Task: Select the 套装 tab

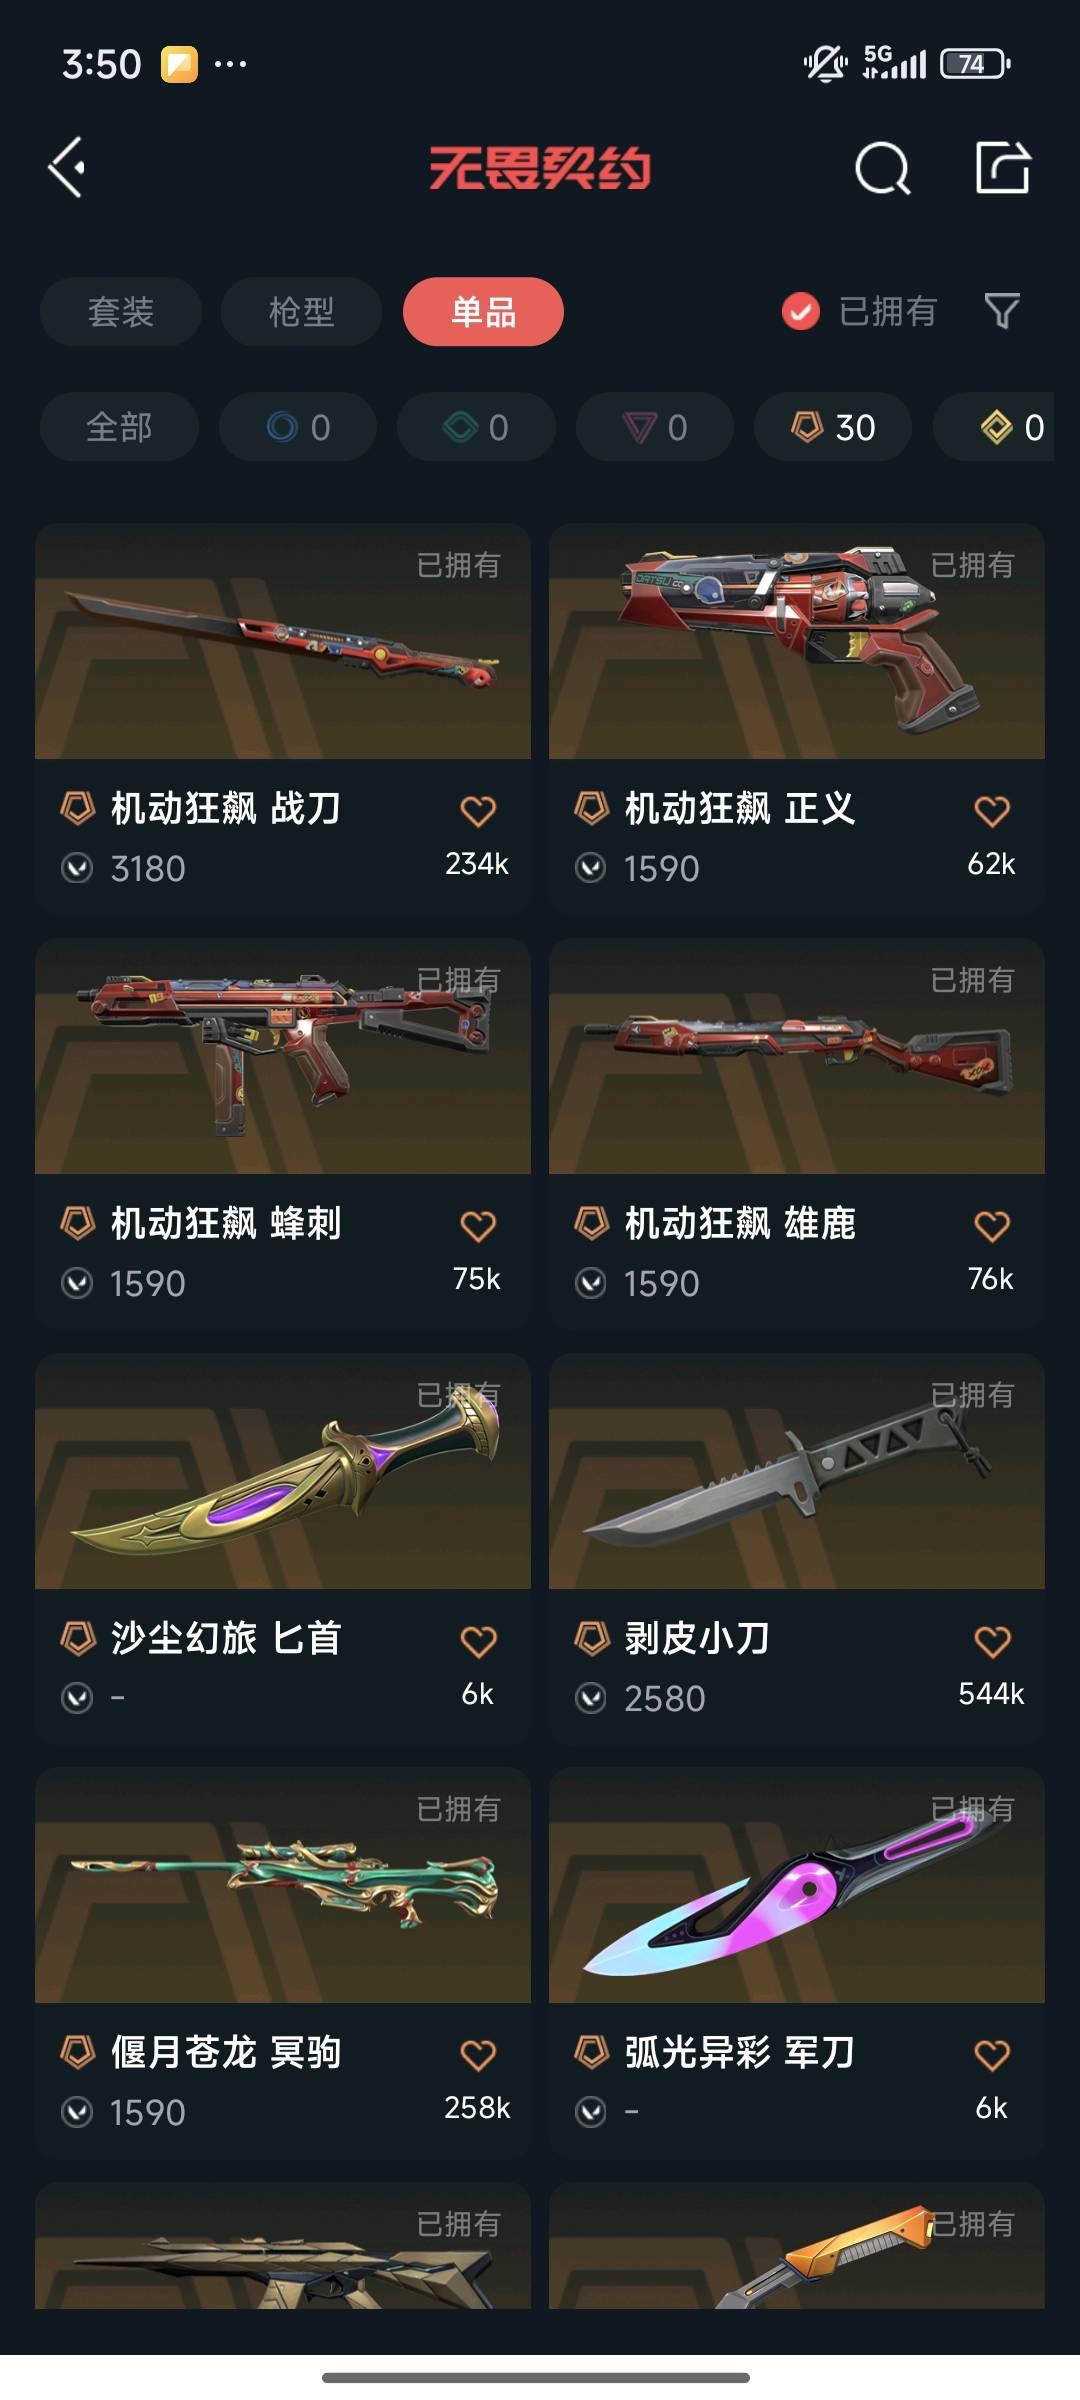Action: click(x=121, y=312)
